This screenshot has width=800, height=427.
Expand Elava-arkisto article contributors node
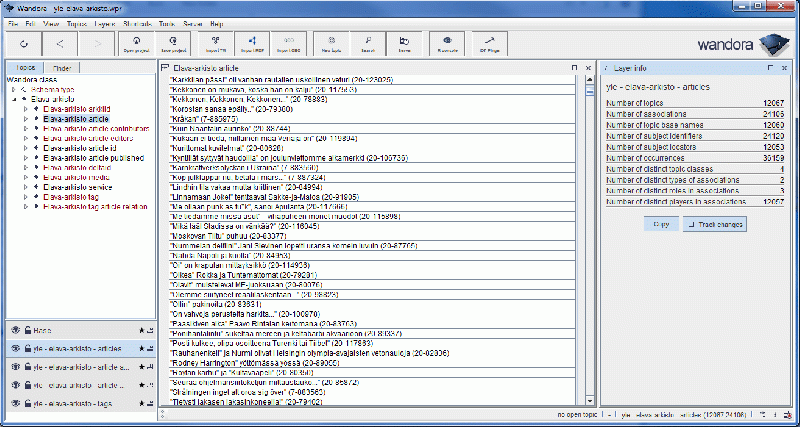click(x=25, y=128)
